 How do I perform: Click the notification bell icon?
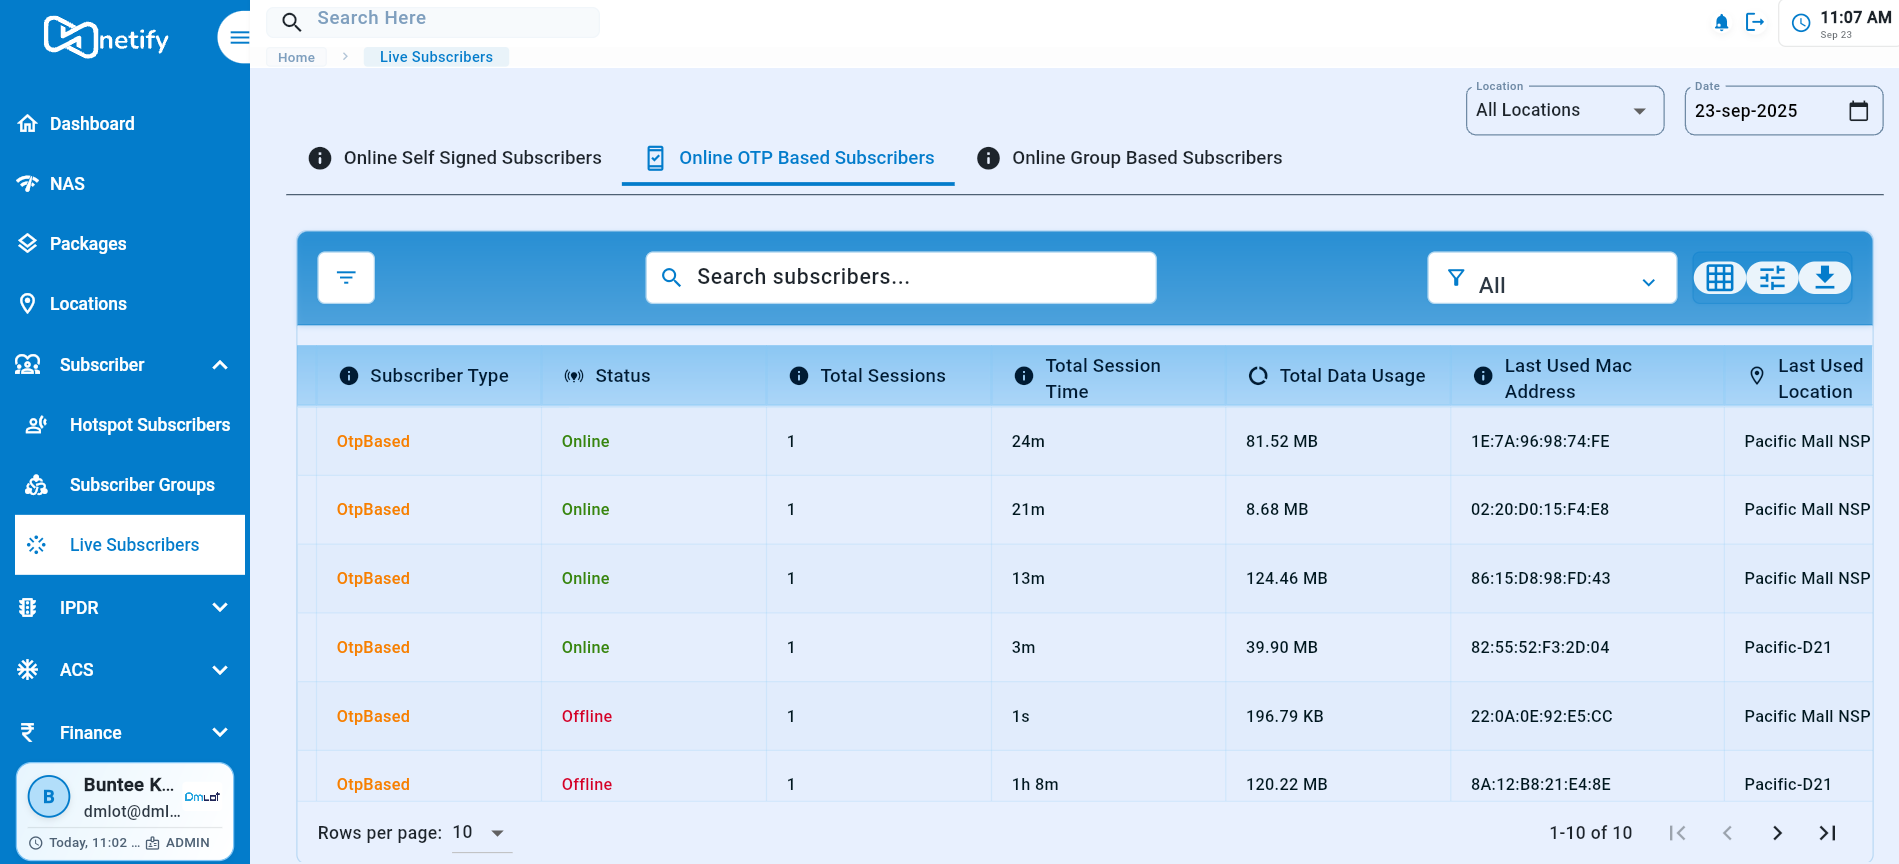[1721, 22]
